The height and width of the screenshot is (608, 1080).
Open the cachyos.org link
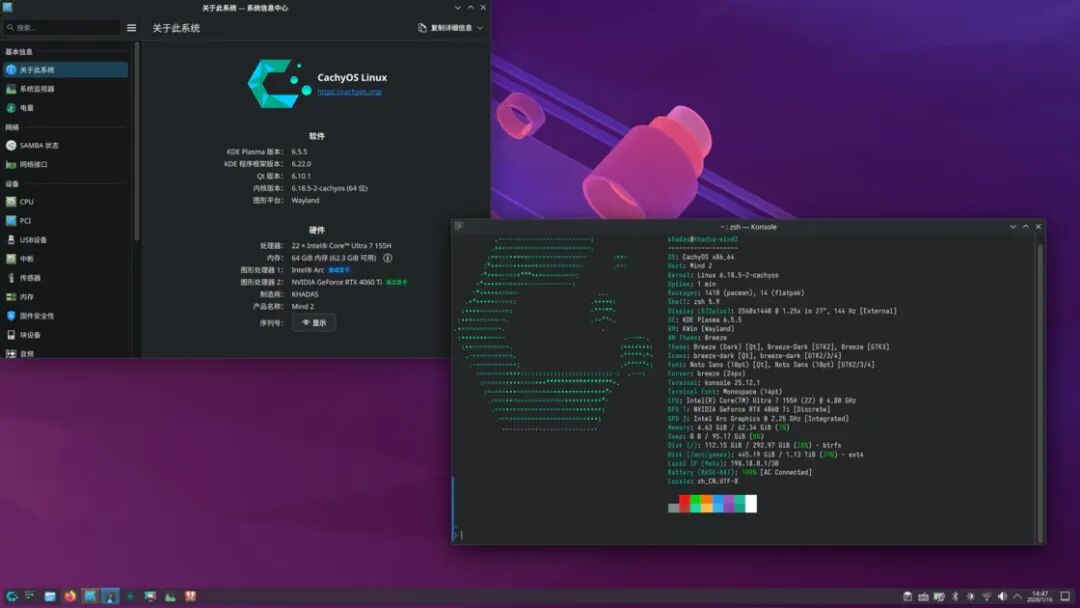point(350,92)
